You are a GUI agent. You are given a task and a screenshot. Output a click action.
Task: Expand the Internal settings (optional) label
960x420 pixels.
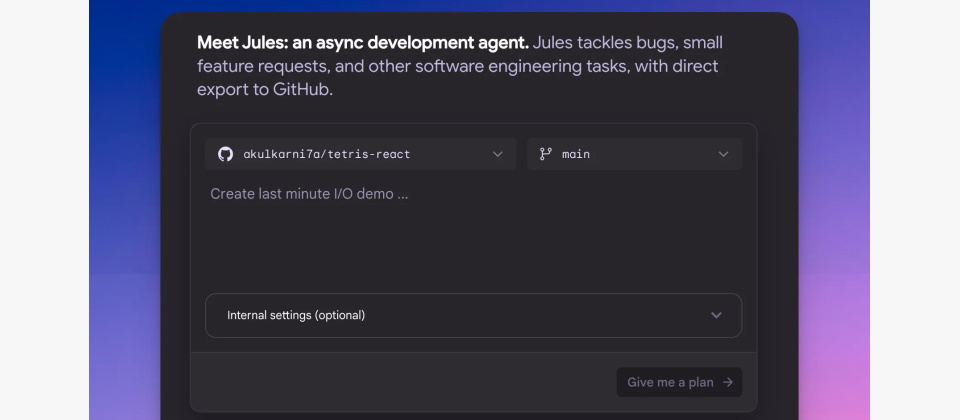click(296, 315)
